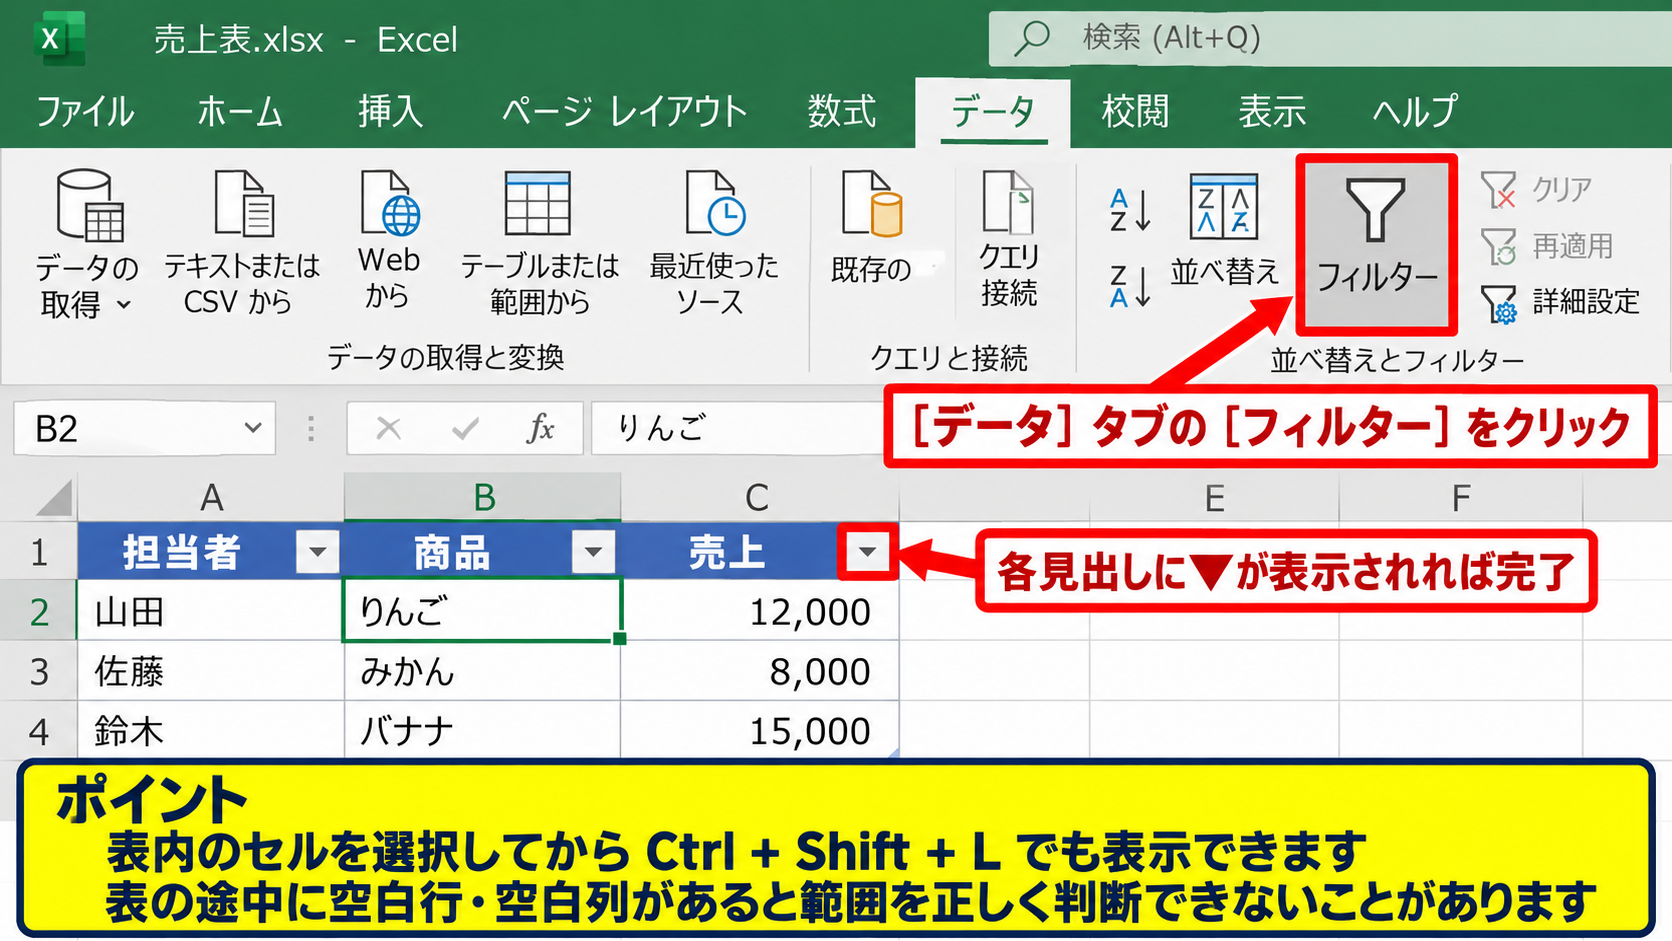Viewport: 1672px width, 941px height.
Task: Choose テーブルまたは範囲から import
Action: [539, 244]
